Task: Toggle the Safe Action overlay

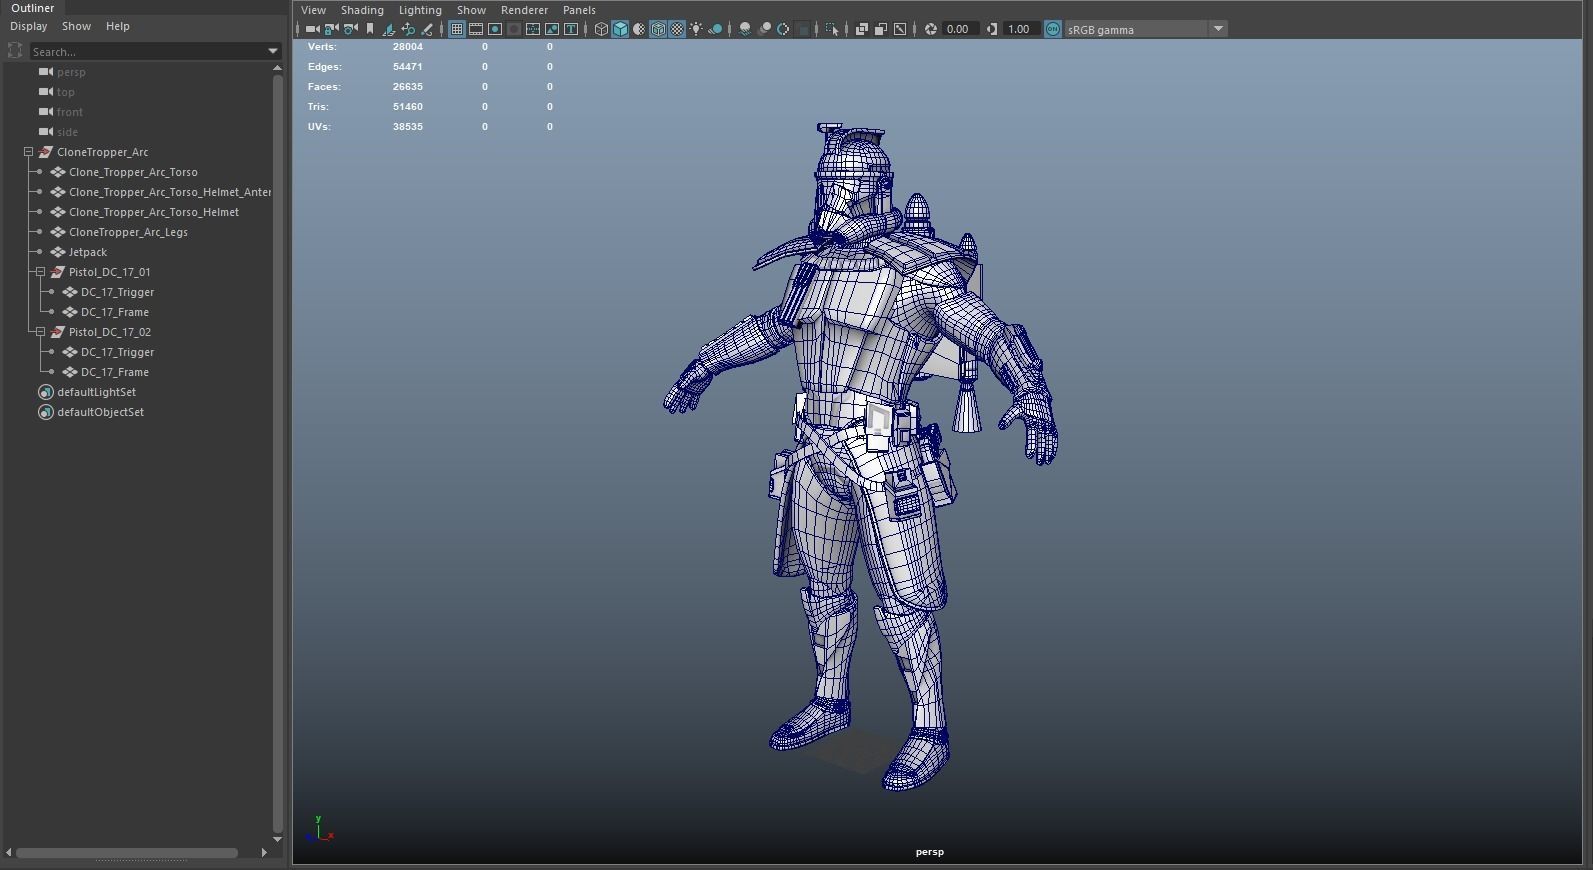Action: click(x=552, y=29)
